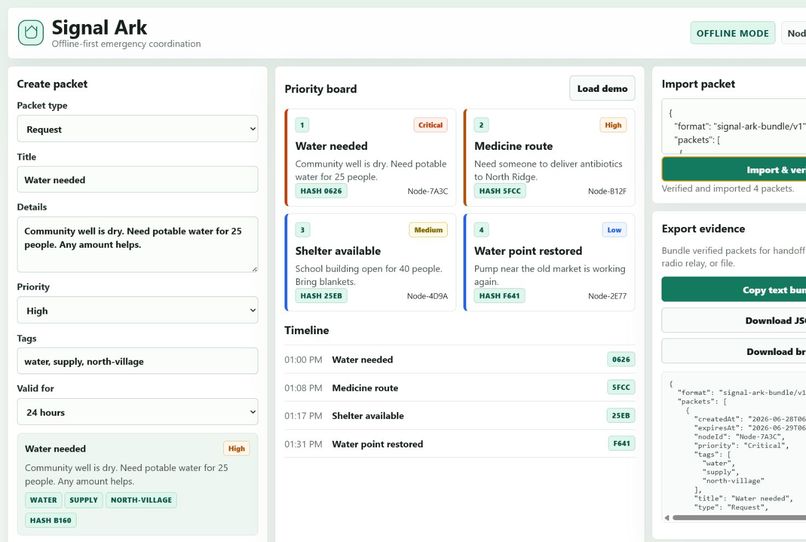Click the rank 1 badge on Water needed

coord(302,125)
